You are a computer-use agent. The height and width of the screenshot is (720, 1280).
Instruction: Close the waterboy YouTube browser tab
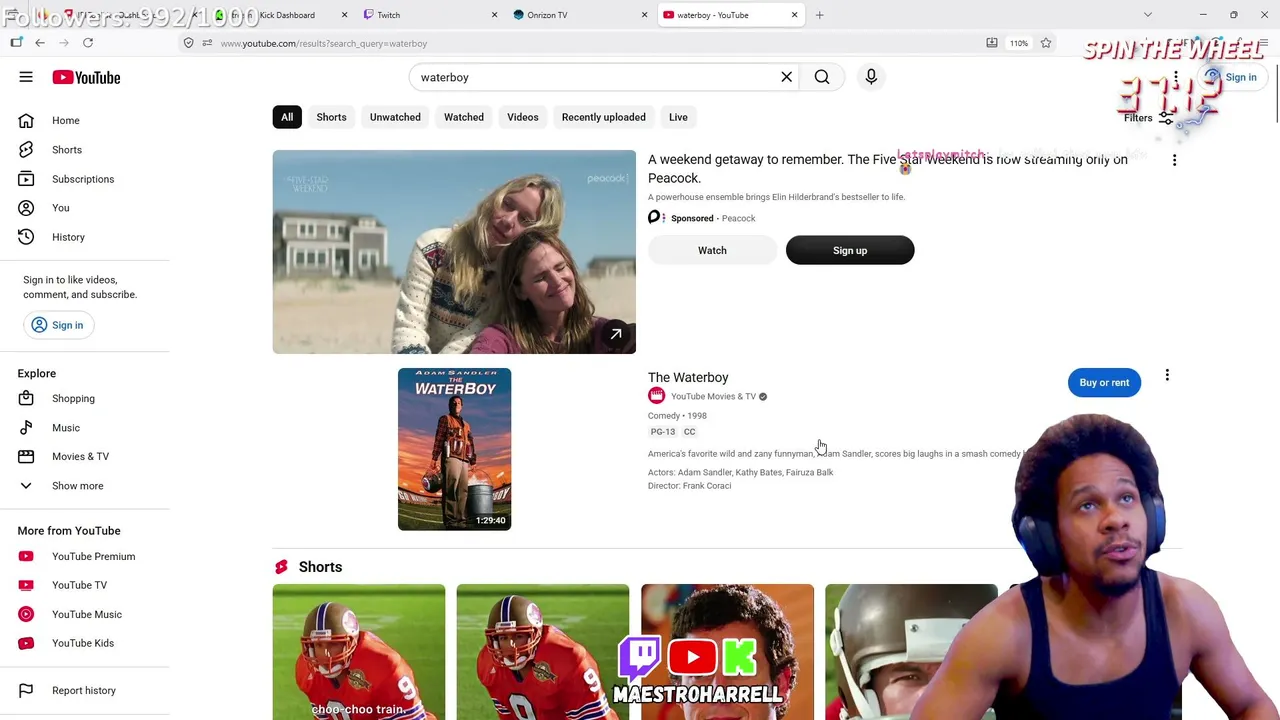point(795,15)
